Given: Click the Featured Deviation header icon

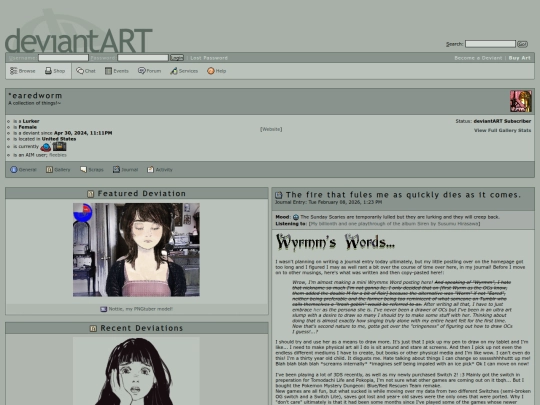Looking at the screenshot, I should tap(91, 194).
